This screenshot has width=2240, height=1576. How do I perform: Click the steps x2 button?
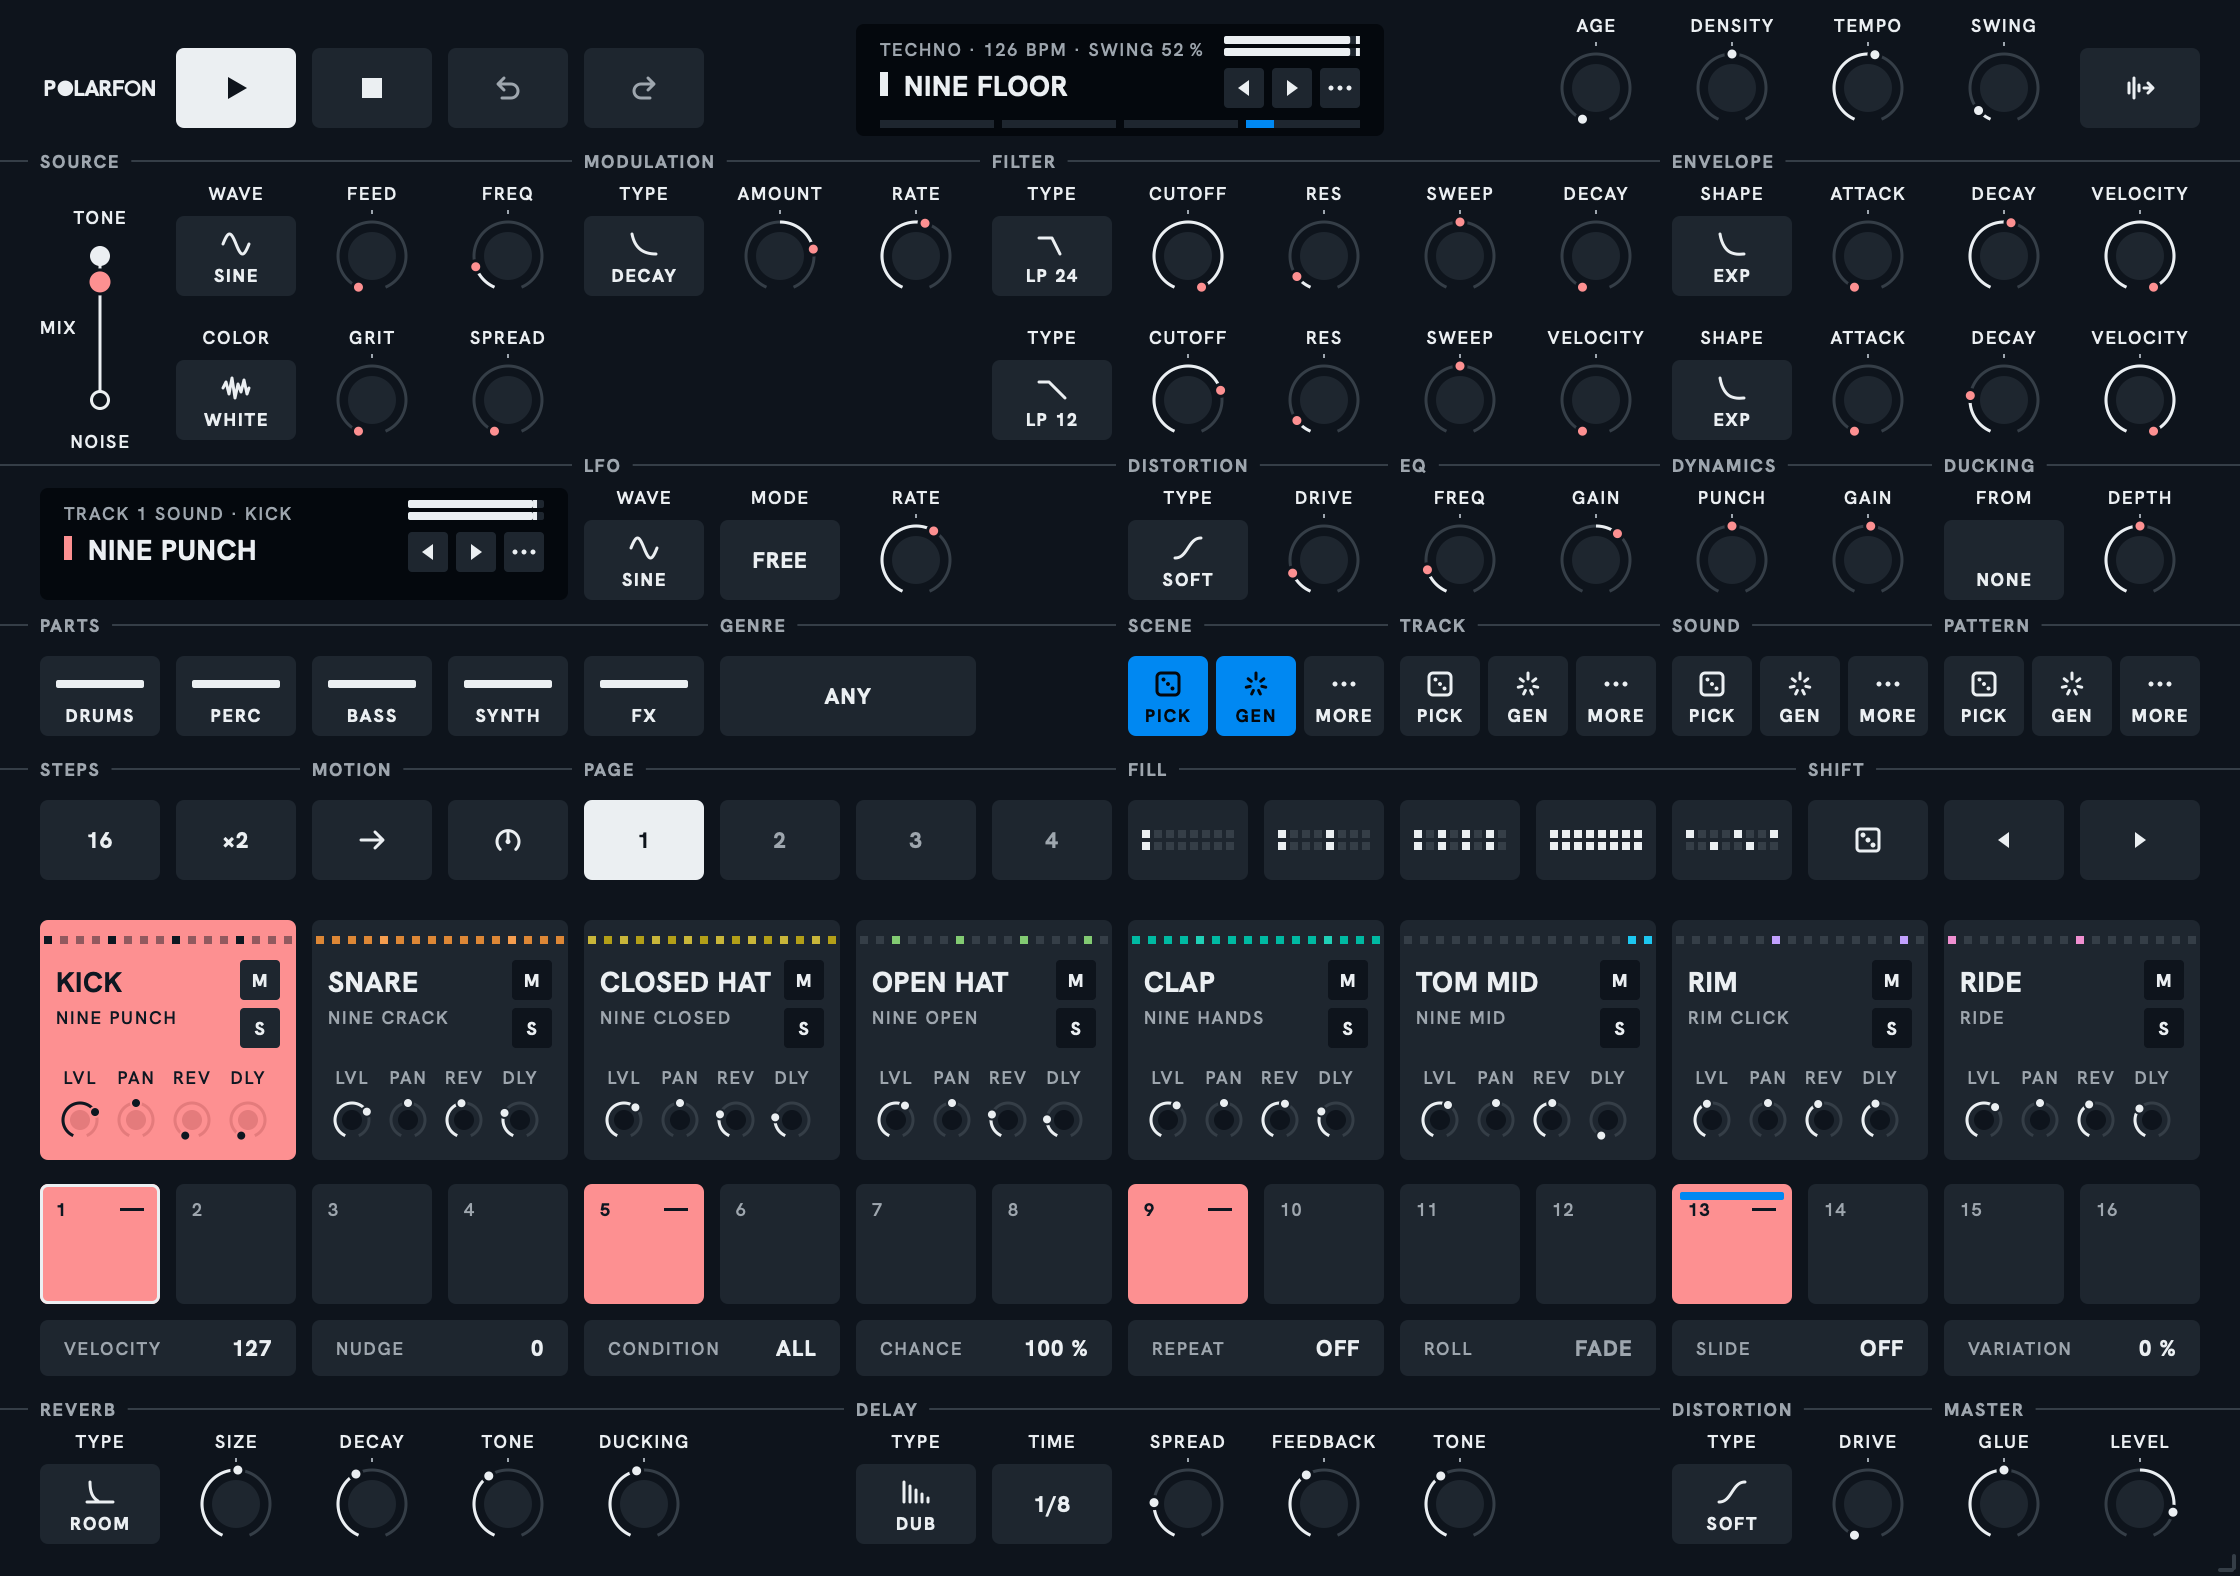click(236, 840)
